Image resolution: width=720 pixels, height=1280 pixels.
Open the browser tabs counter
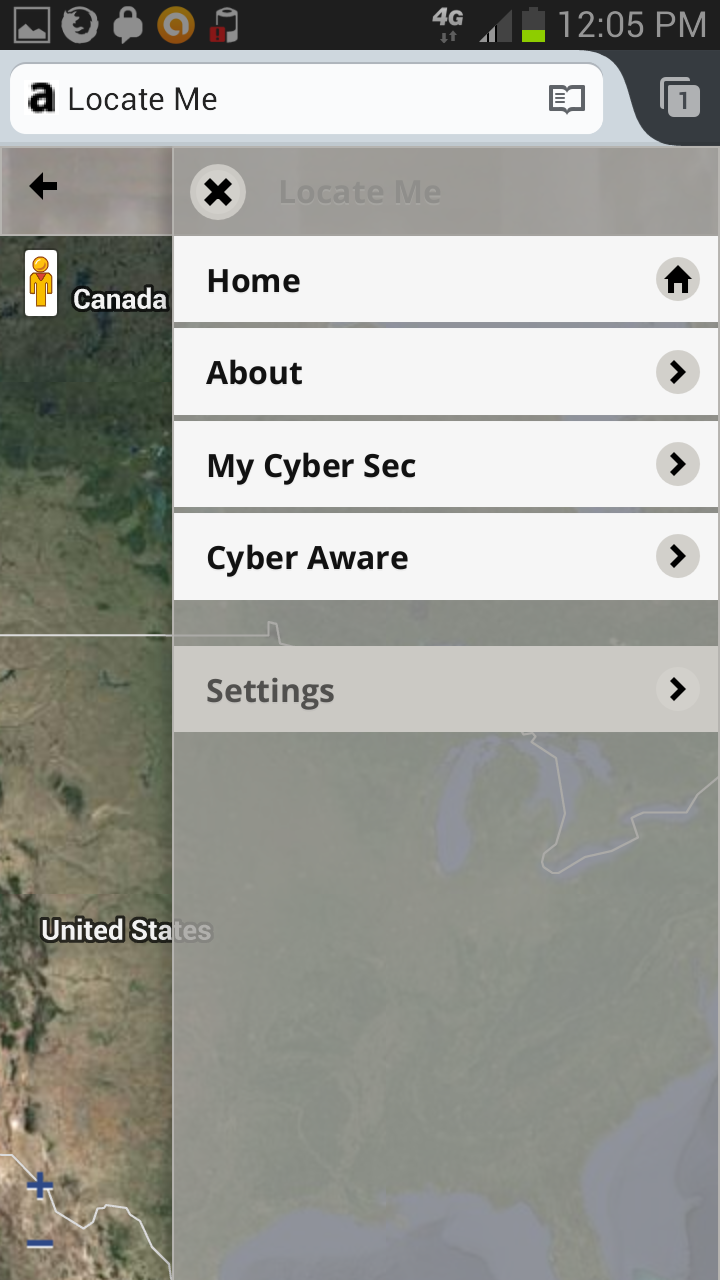[681, 98]
